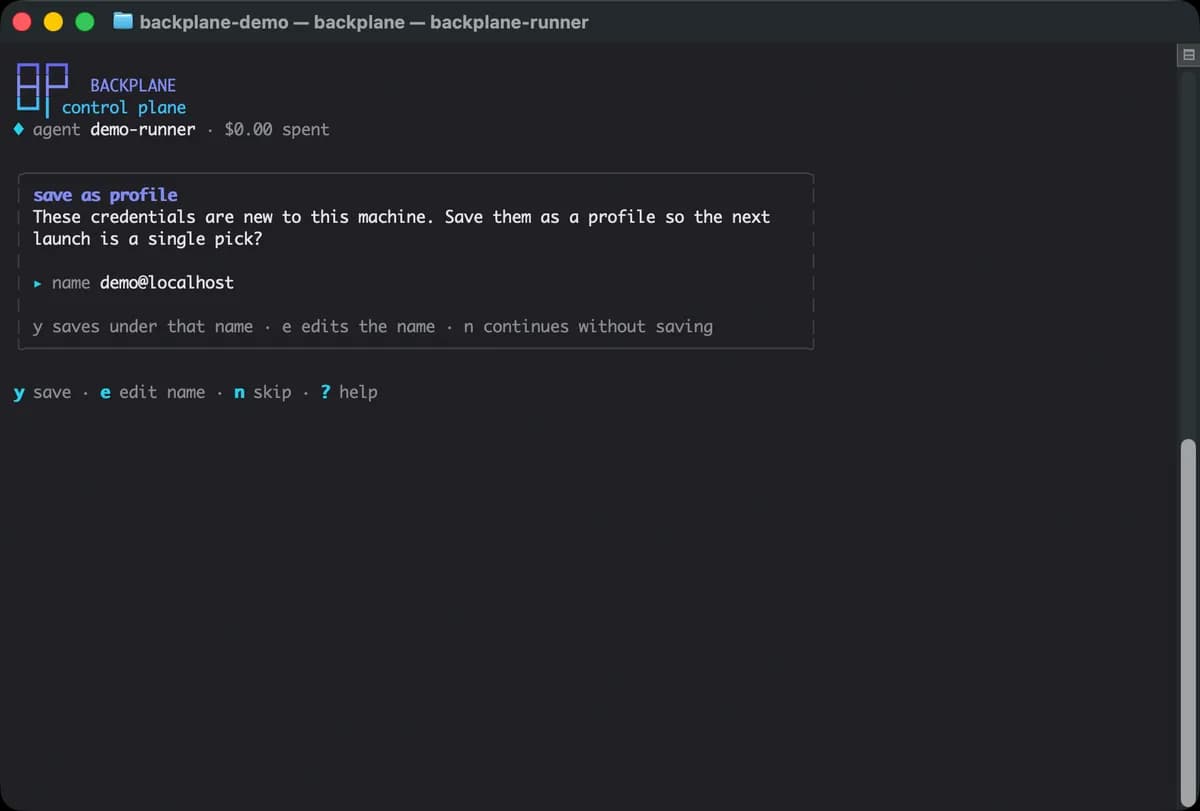Viewport: 1200px width, 811px height.
Task: Click 'n continues without saving' hint
Action: pyautogui.click(x=588, y=326)
